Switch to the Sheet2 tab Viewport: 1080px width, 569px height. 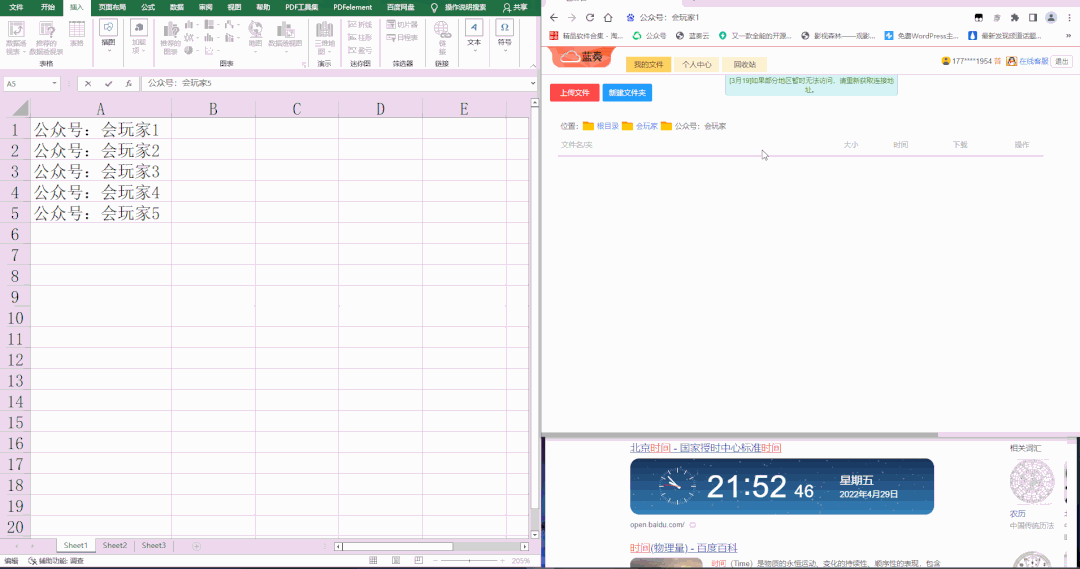pyautogui.click(x=114, y=546)
